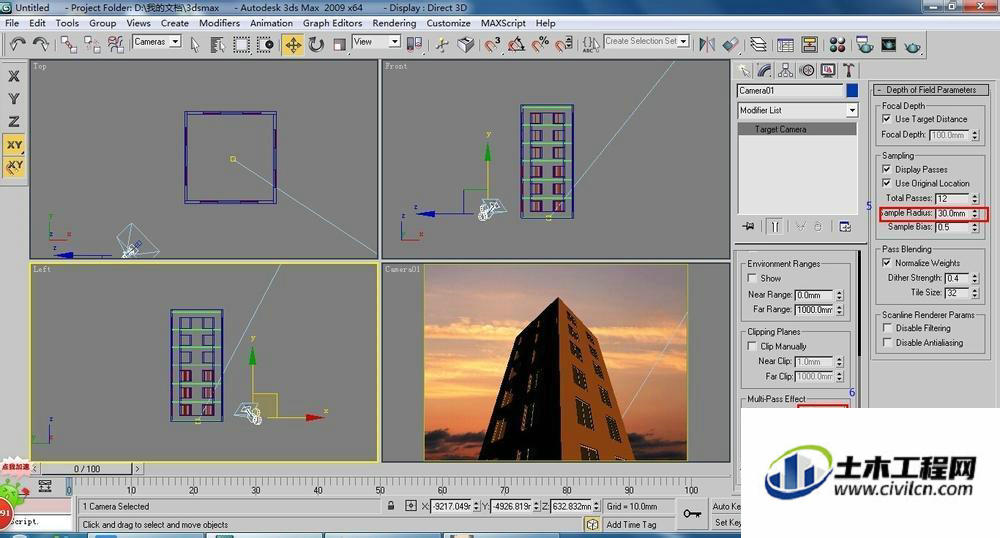Open the Layer Manager icon
The width and height of the screenshot is (1000, 538).
click(758, 44)
